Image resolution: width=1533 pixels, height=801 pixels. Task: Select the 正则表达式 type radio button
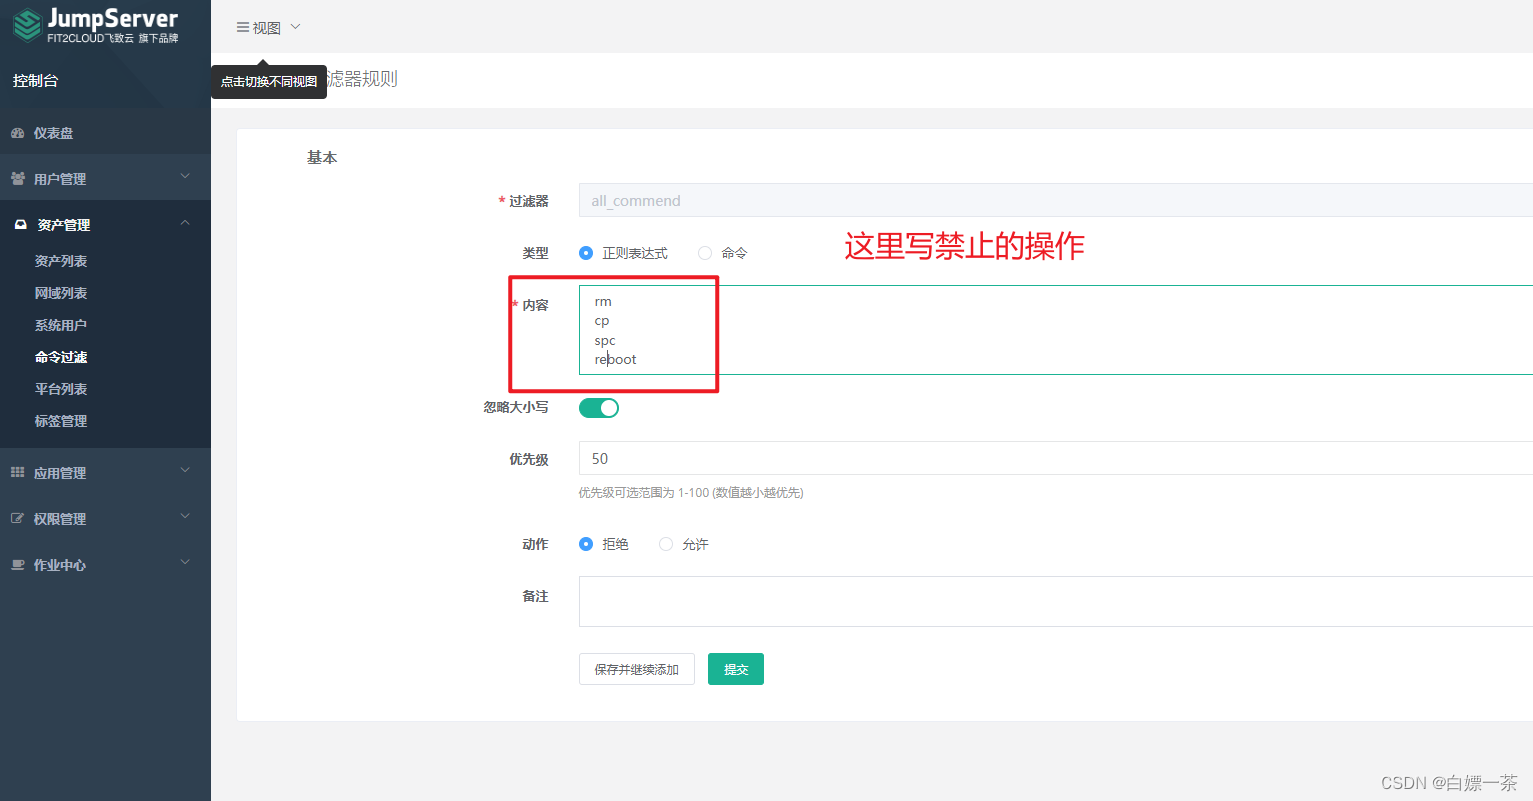coord(586,253)
